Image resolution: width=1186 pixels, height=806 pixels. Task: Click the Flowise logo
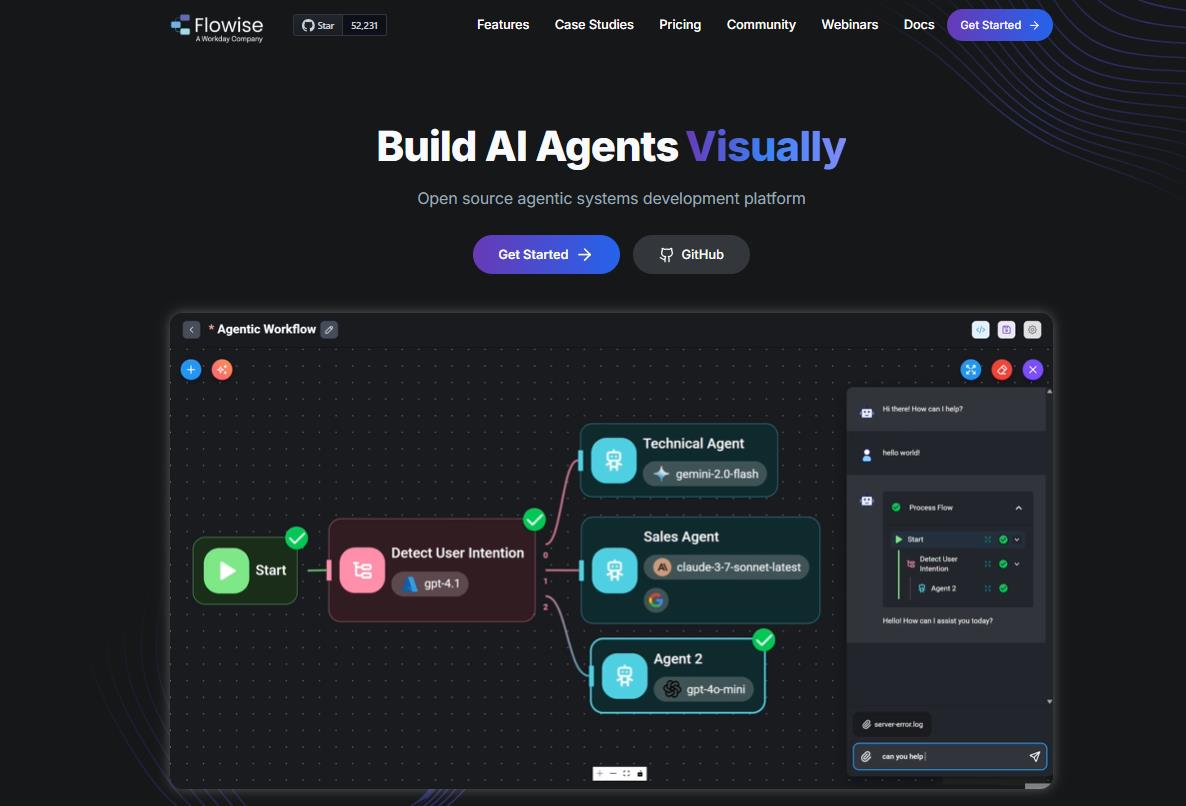point(217,28)
